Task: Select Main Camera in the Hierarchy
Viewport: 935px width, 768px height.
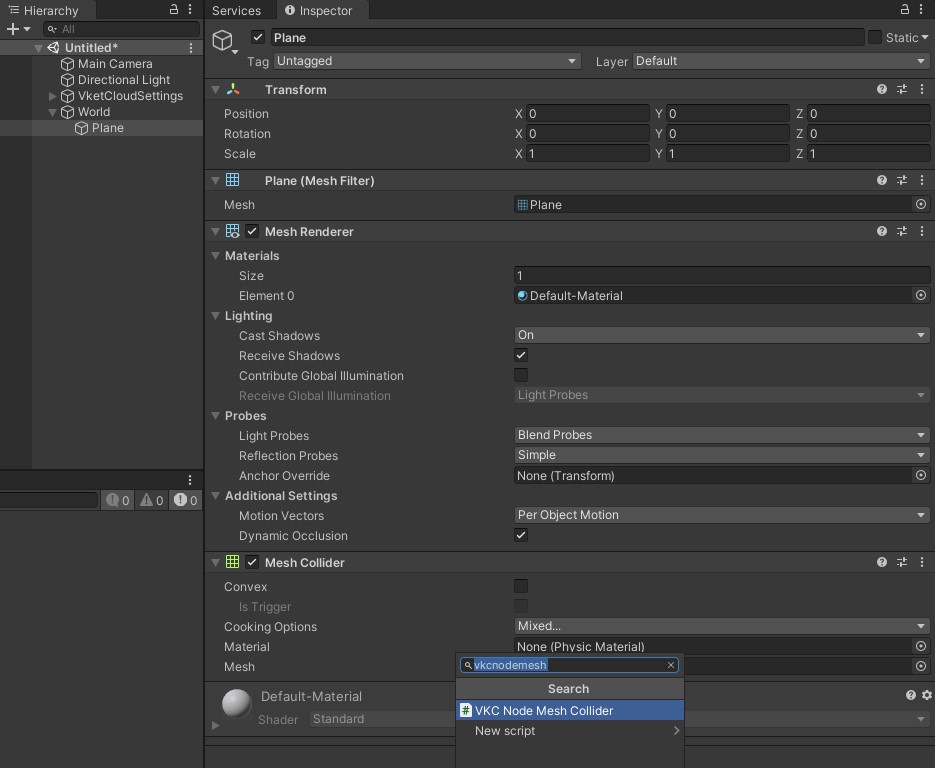Action: pos(115,64)
